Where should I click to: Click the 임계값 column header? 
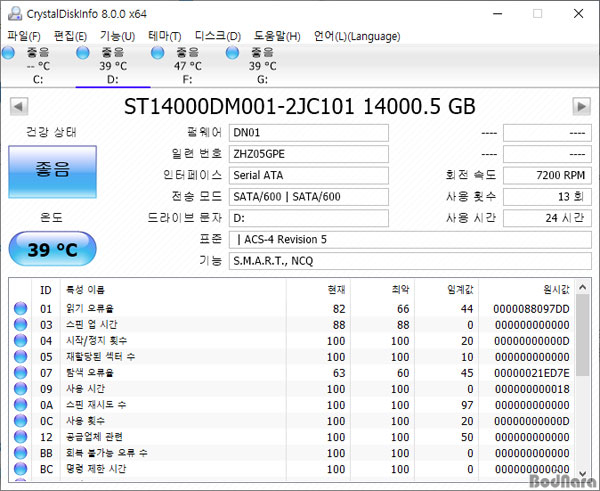click(447, 290)
